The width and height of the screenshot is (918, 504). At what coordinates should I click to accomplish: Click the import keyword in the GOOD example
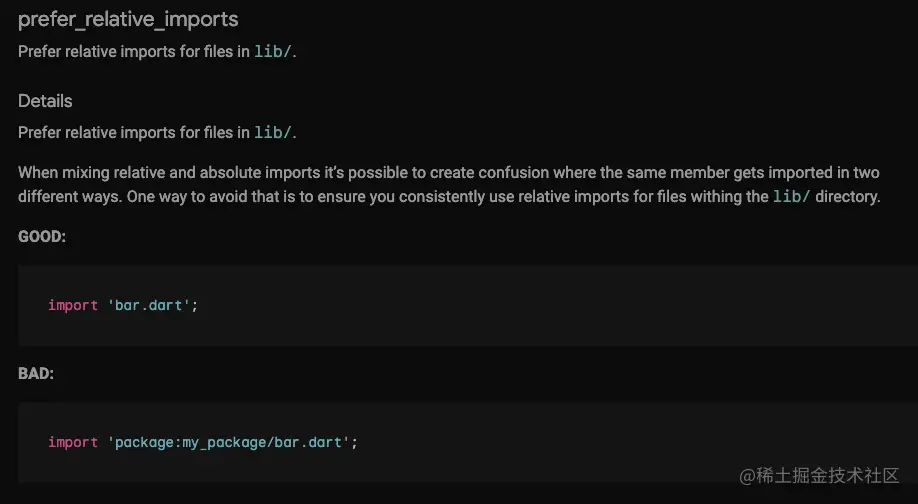click(x=73, y=305)
